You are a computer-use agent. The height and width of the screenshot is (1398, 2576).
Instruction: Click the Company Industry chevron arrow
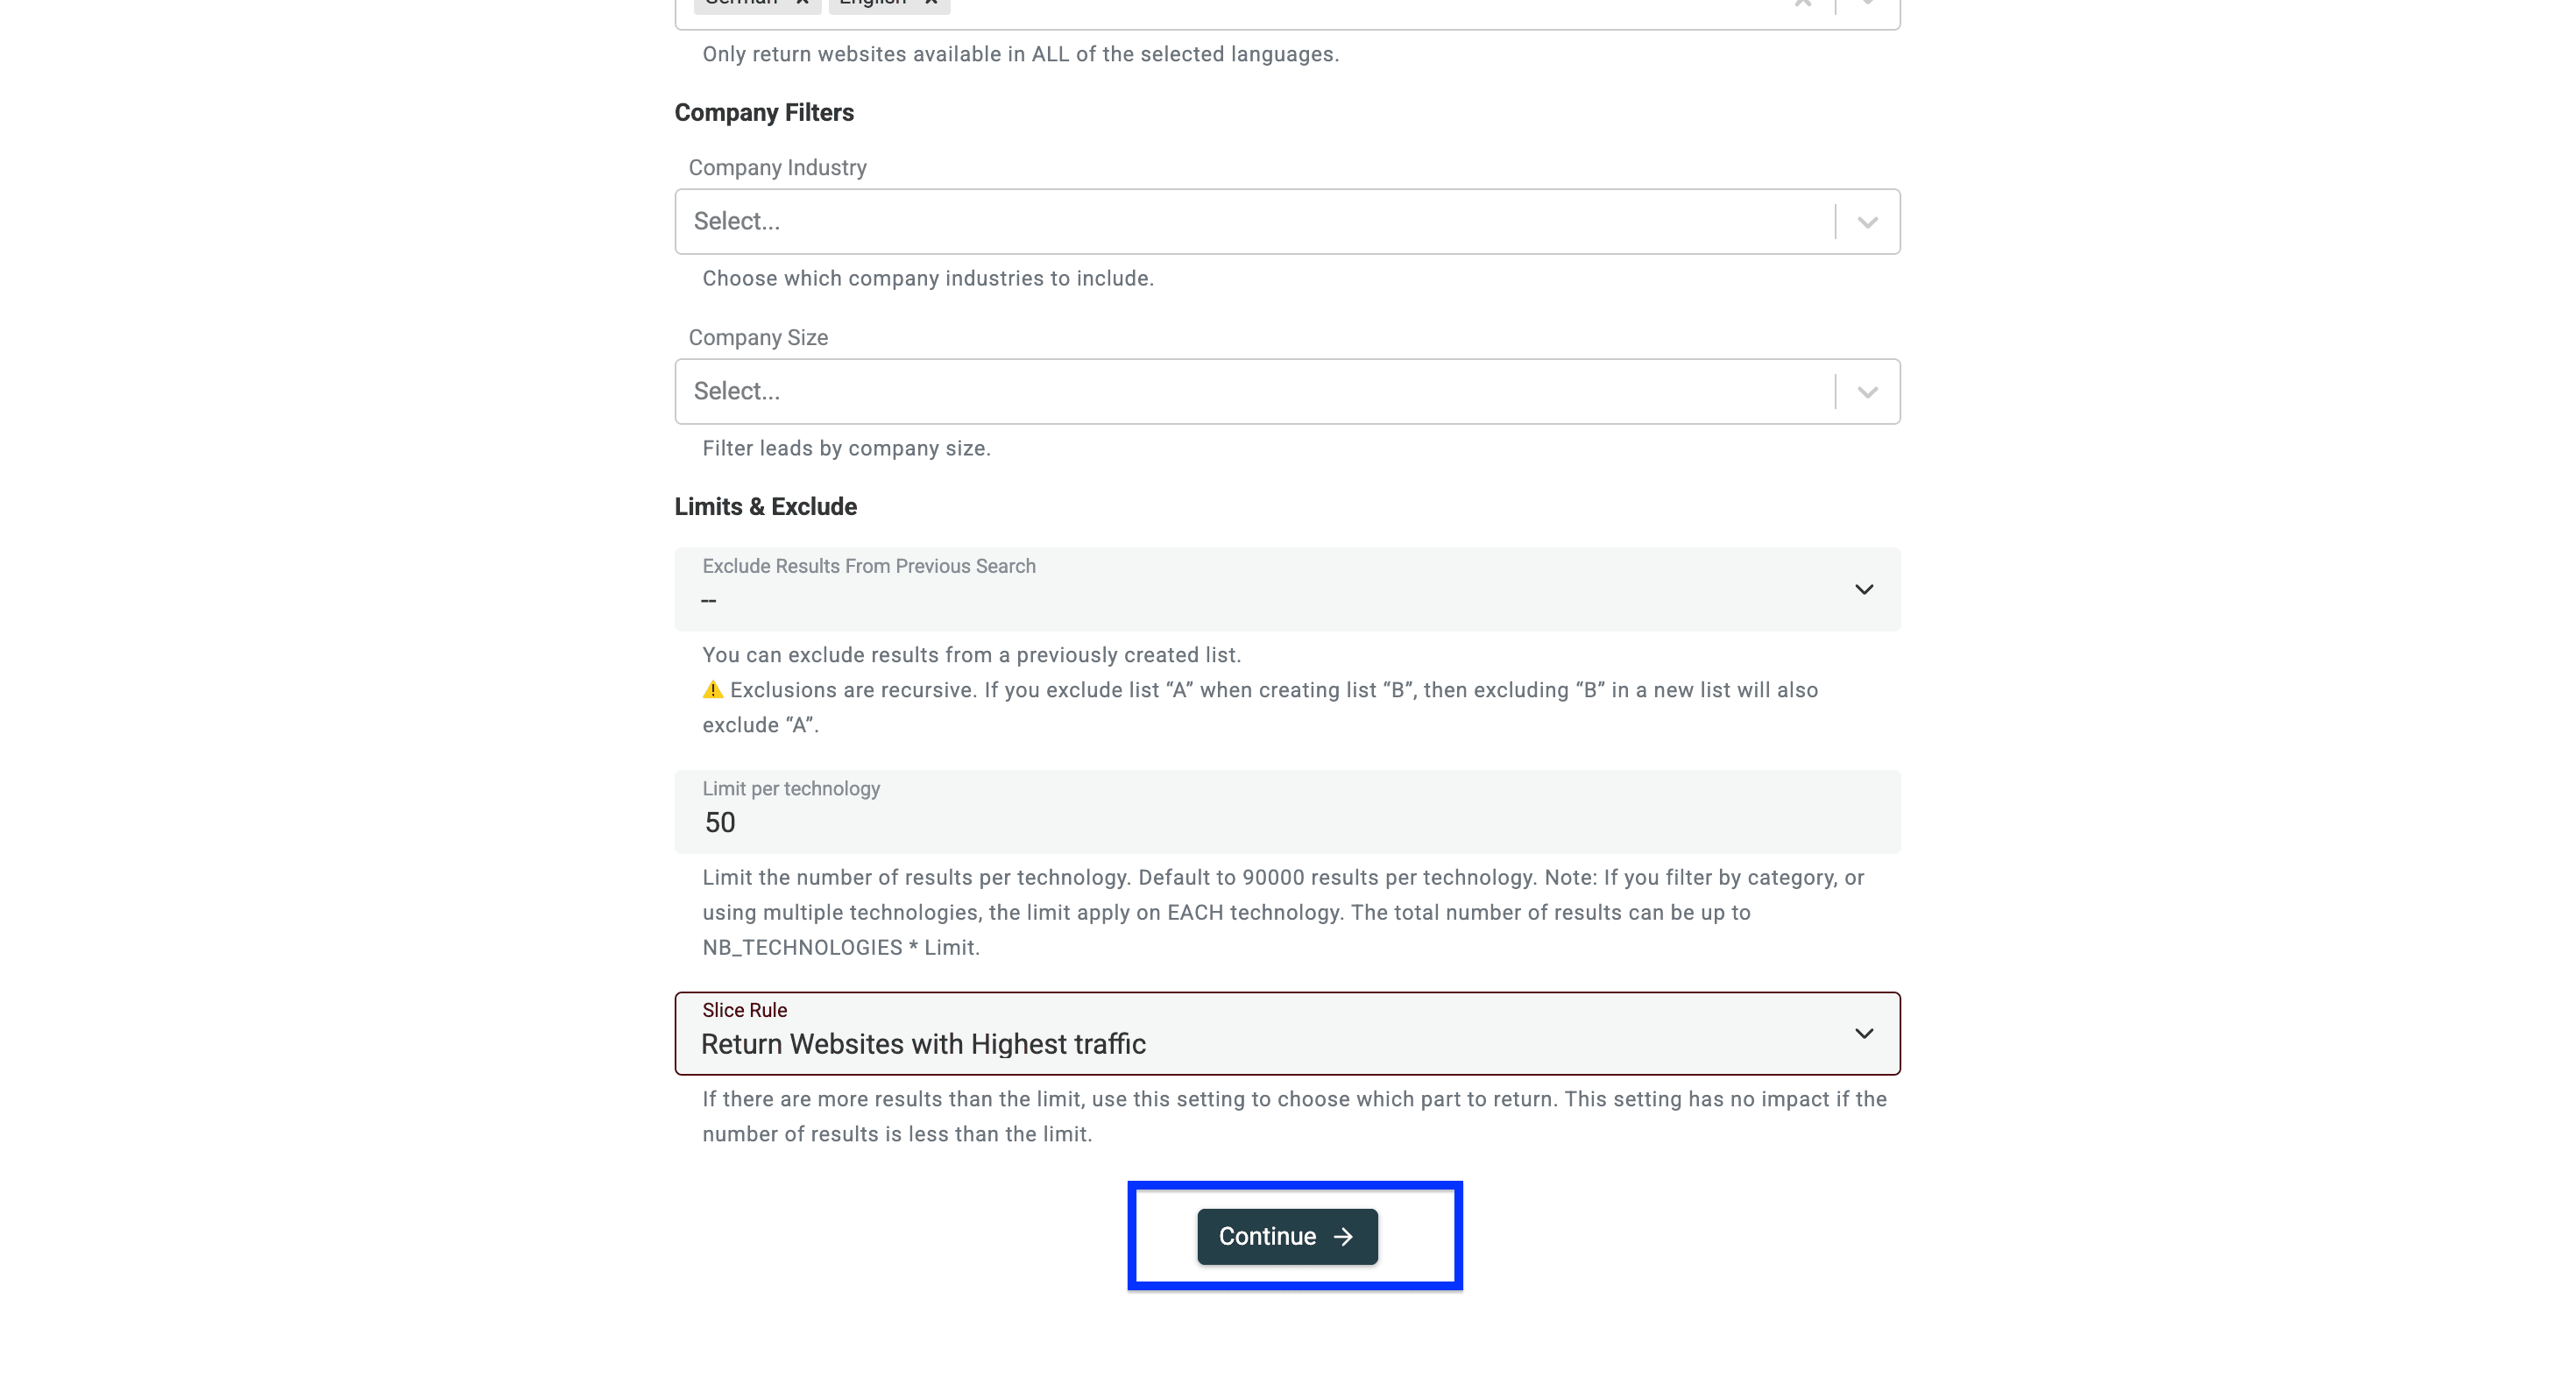[x=1867, y=222]
